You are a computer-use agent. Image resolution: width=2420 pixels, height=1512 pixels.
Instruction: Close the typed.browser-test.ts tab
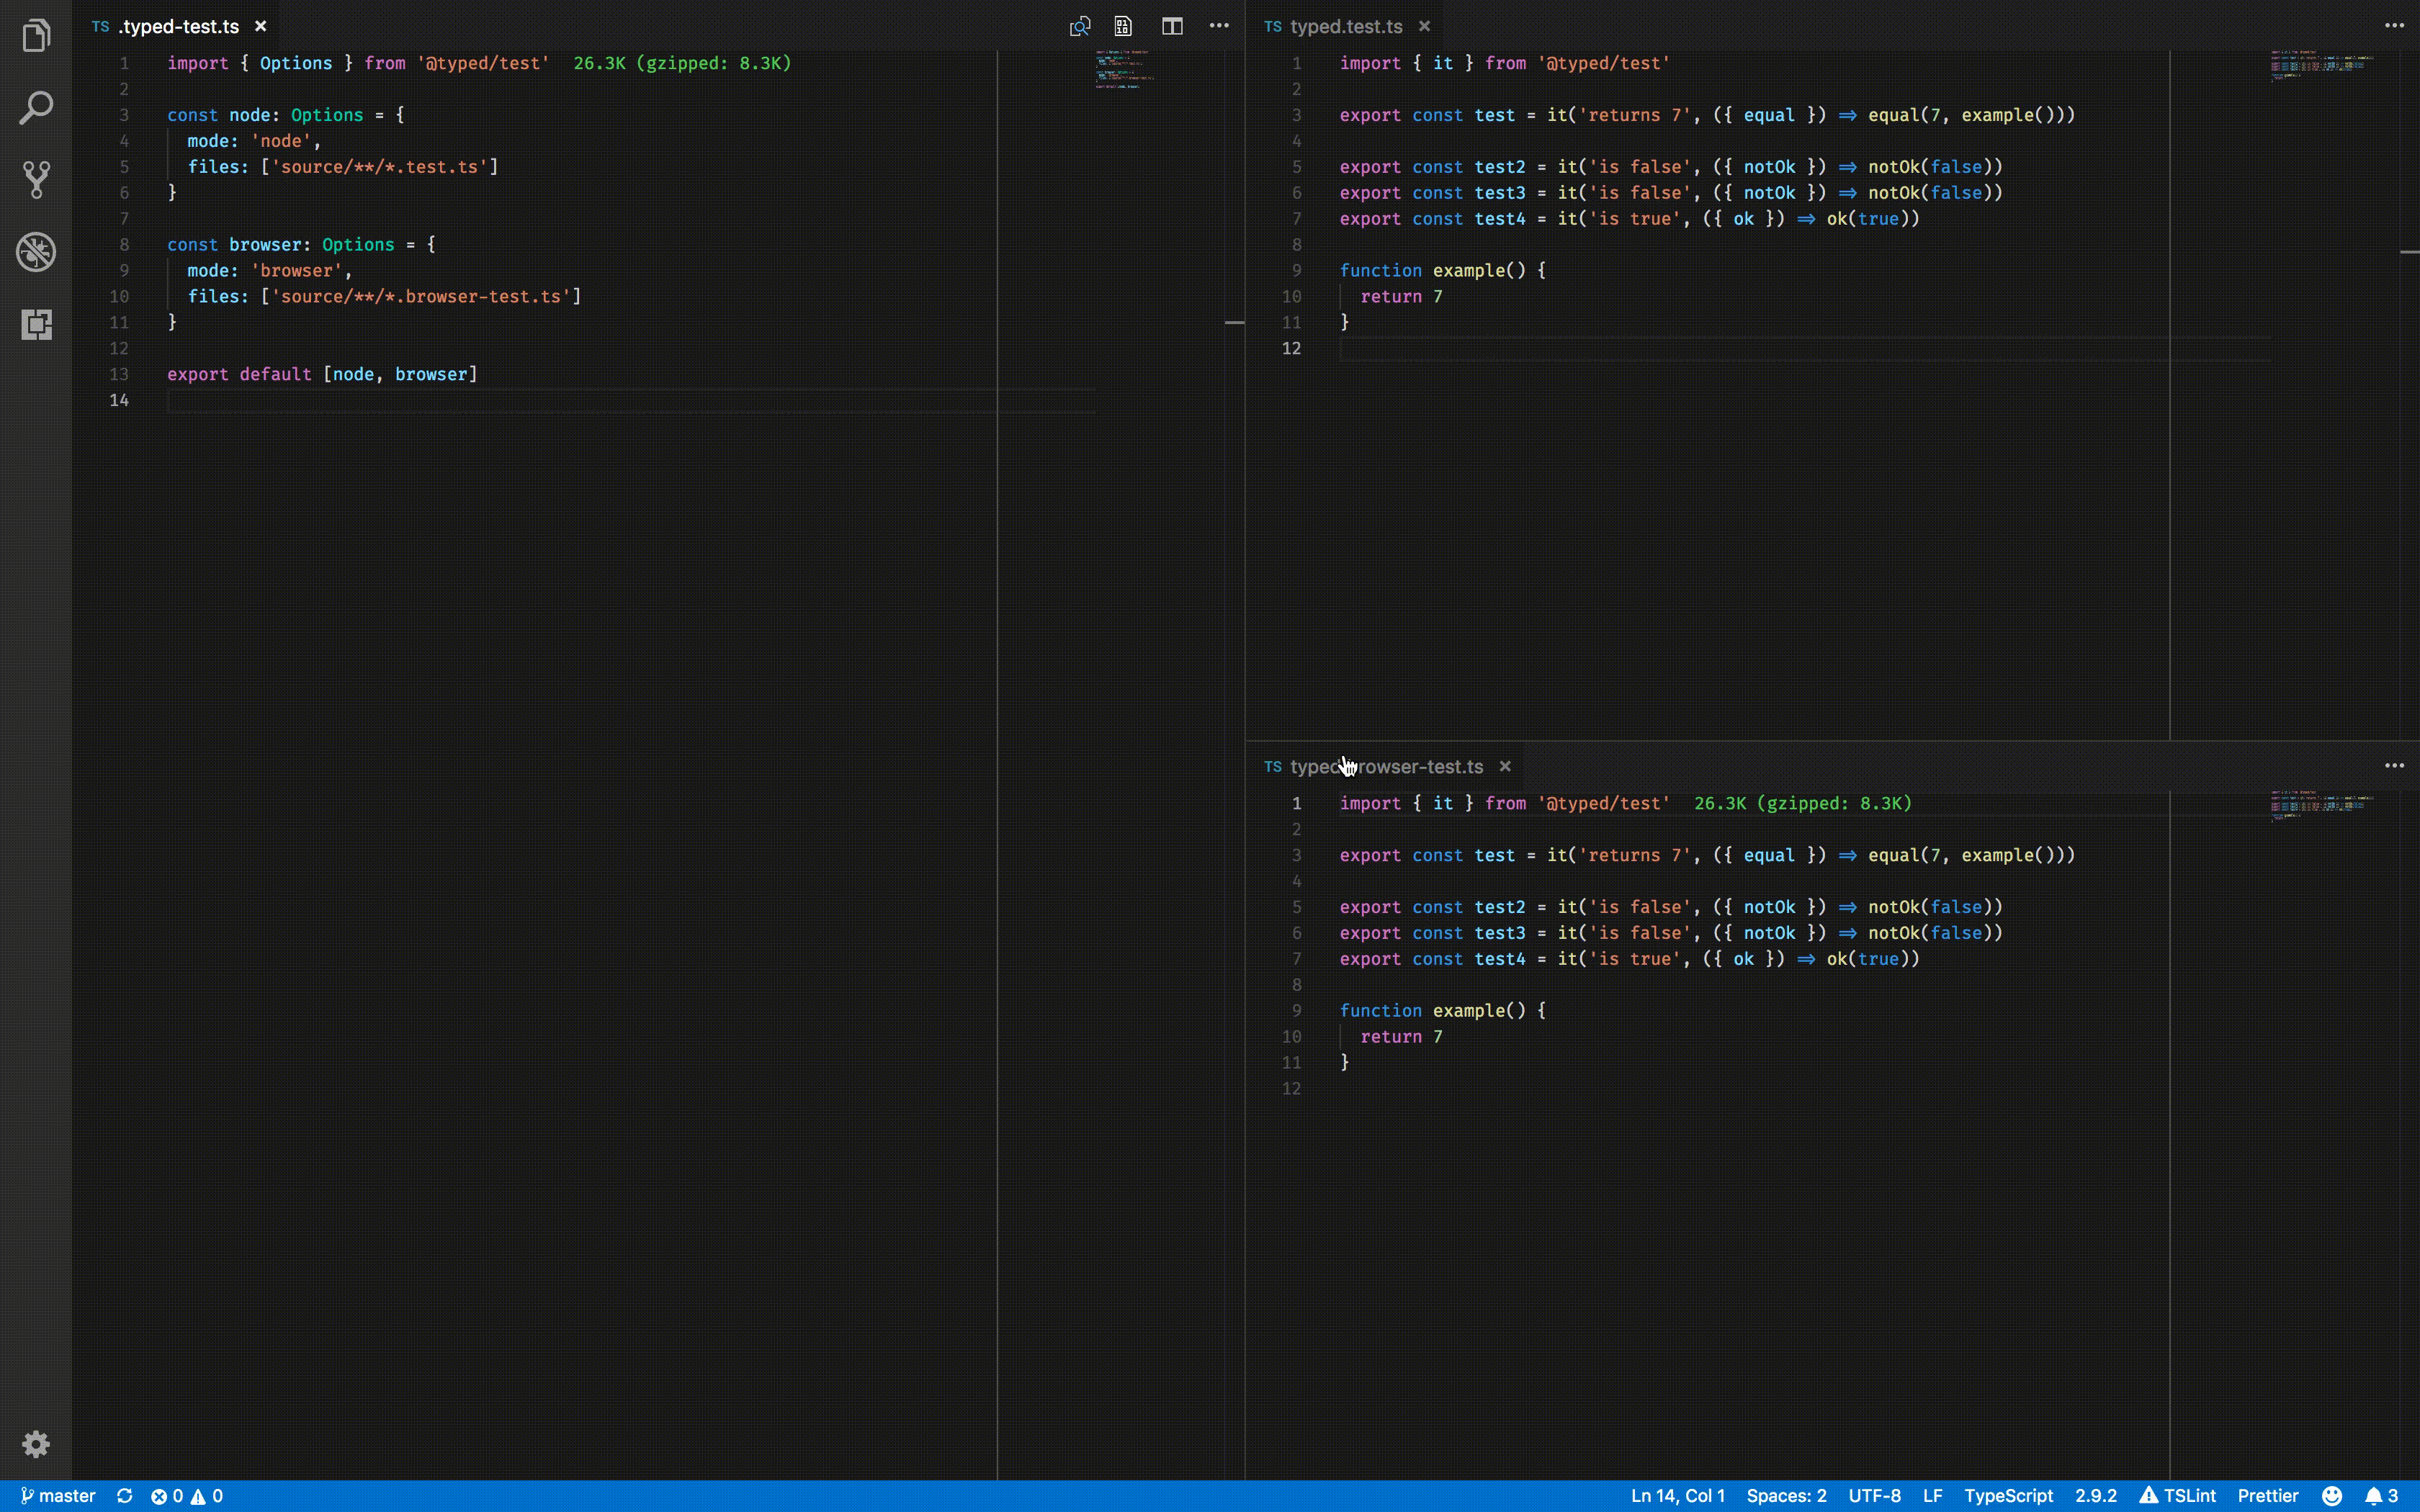click(x=1505, y=767)
